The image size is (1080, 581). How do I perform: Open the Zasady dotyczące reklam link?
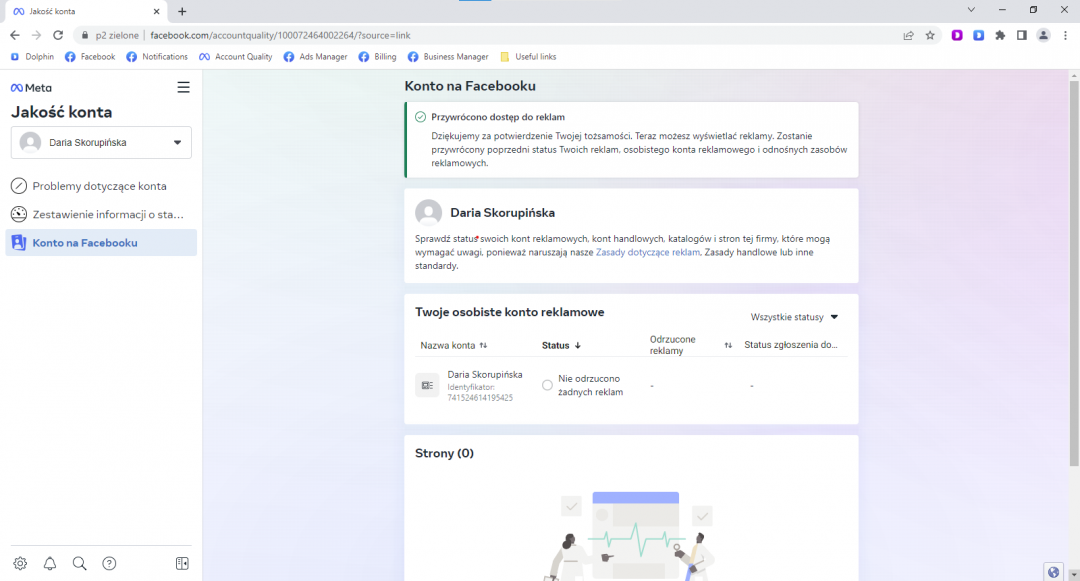[x=647, y=253]
